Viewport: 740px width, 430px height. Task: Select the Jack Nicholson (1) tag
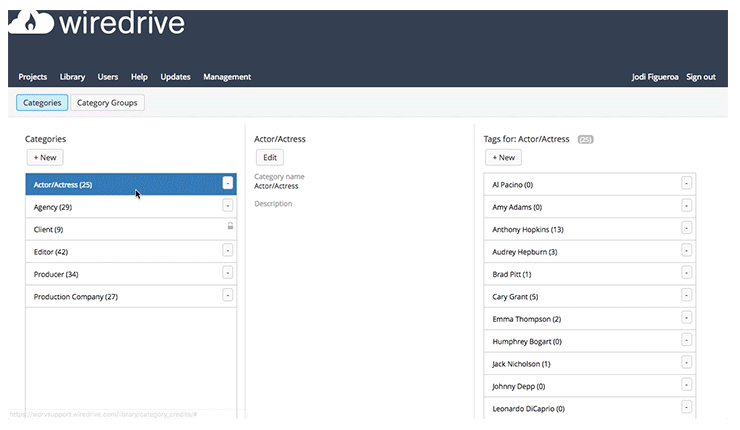[x=590, y=364]
